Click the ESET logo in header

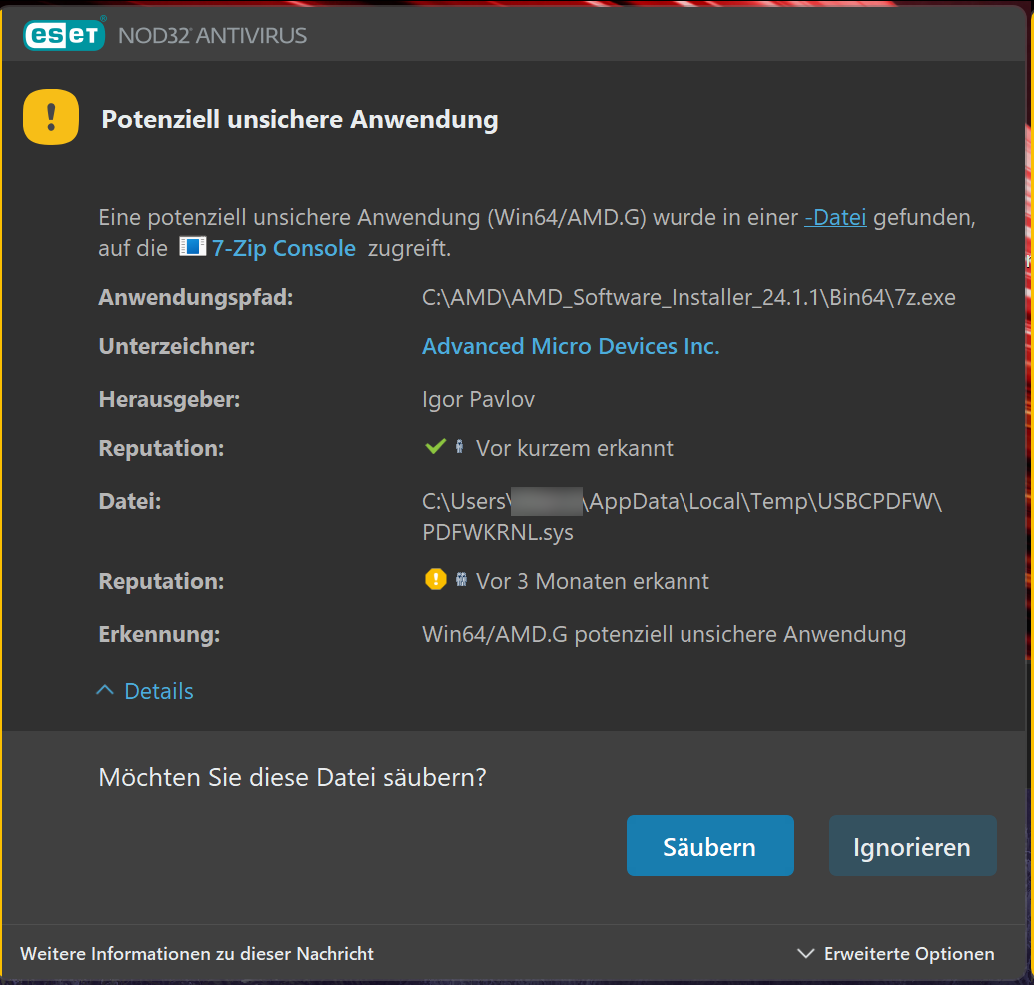pyautogui.click(x=64, y=35)
